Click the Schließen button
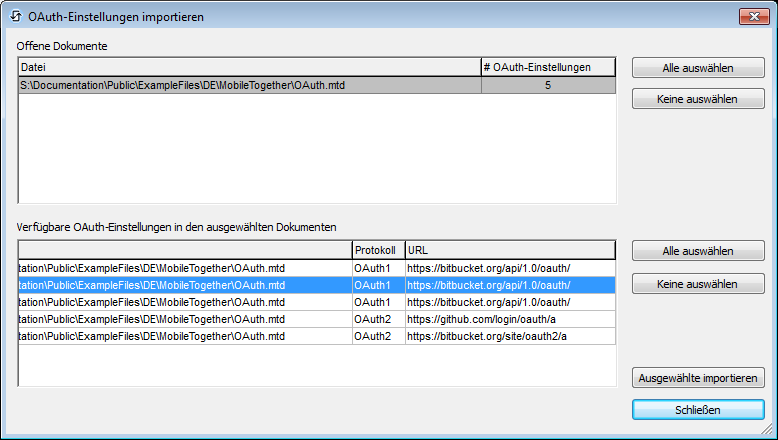Screen dimensions: 778x440 coord(698,410)
